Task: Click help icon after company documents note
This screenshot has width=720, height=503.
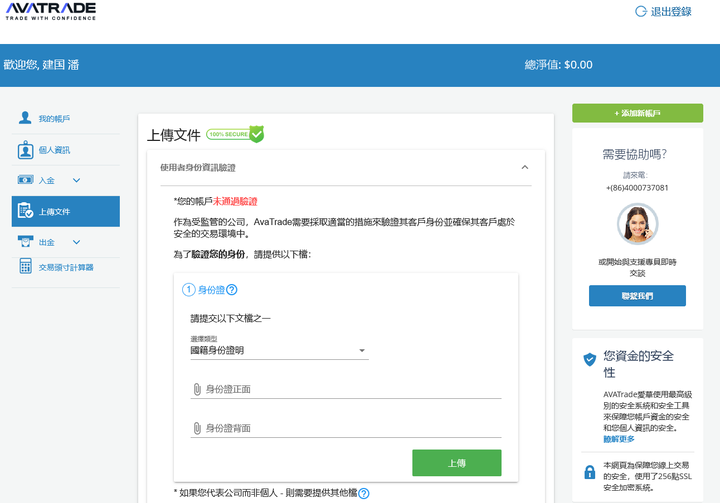Action: [x=364, y=493]
